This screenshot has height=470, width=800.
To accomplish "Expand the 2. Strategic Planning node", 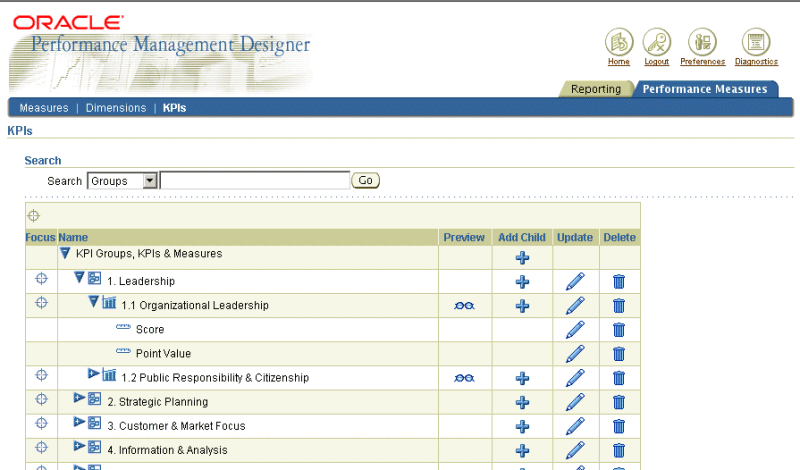I will pos(79,397).
